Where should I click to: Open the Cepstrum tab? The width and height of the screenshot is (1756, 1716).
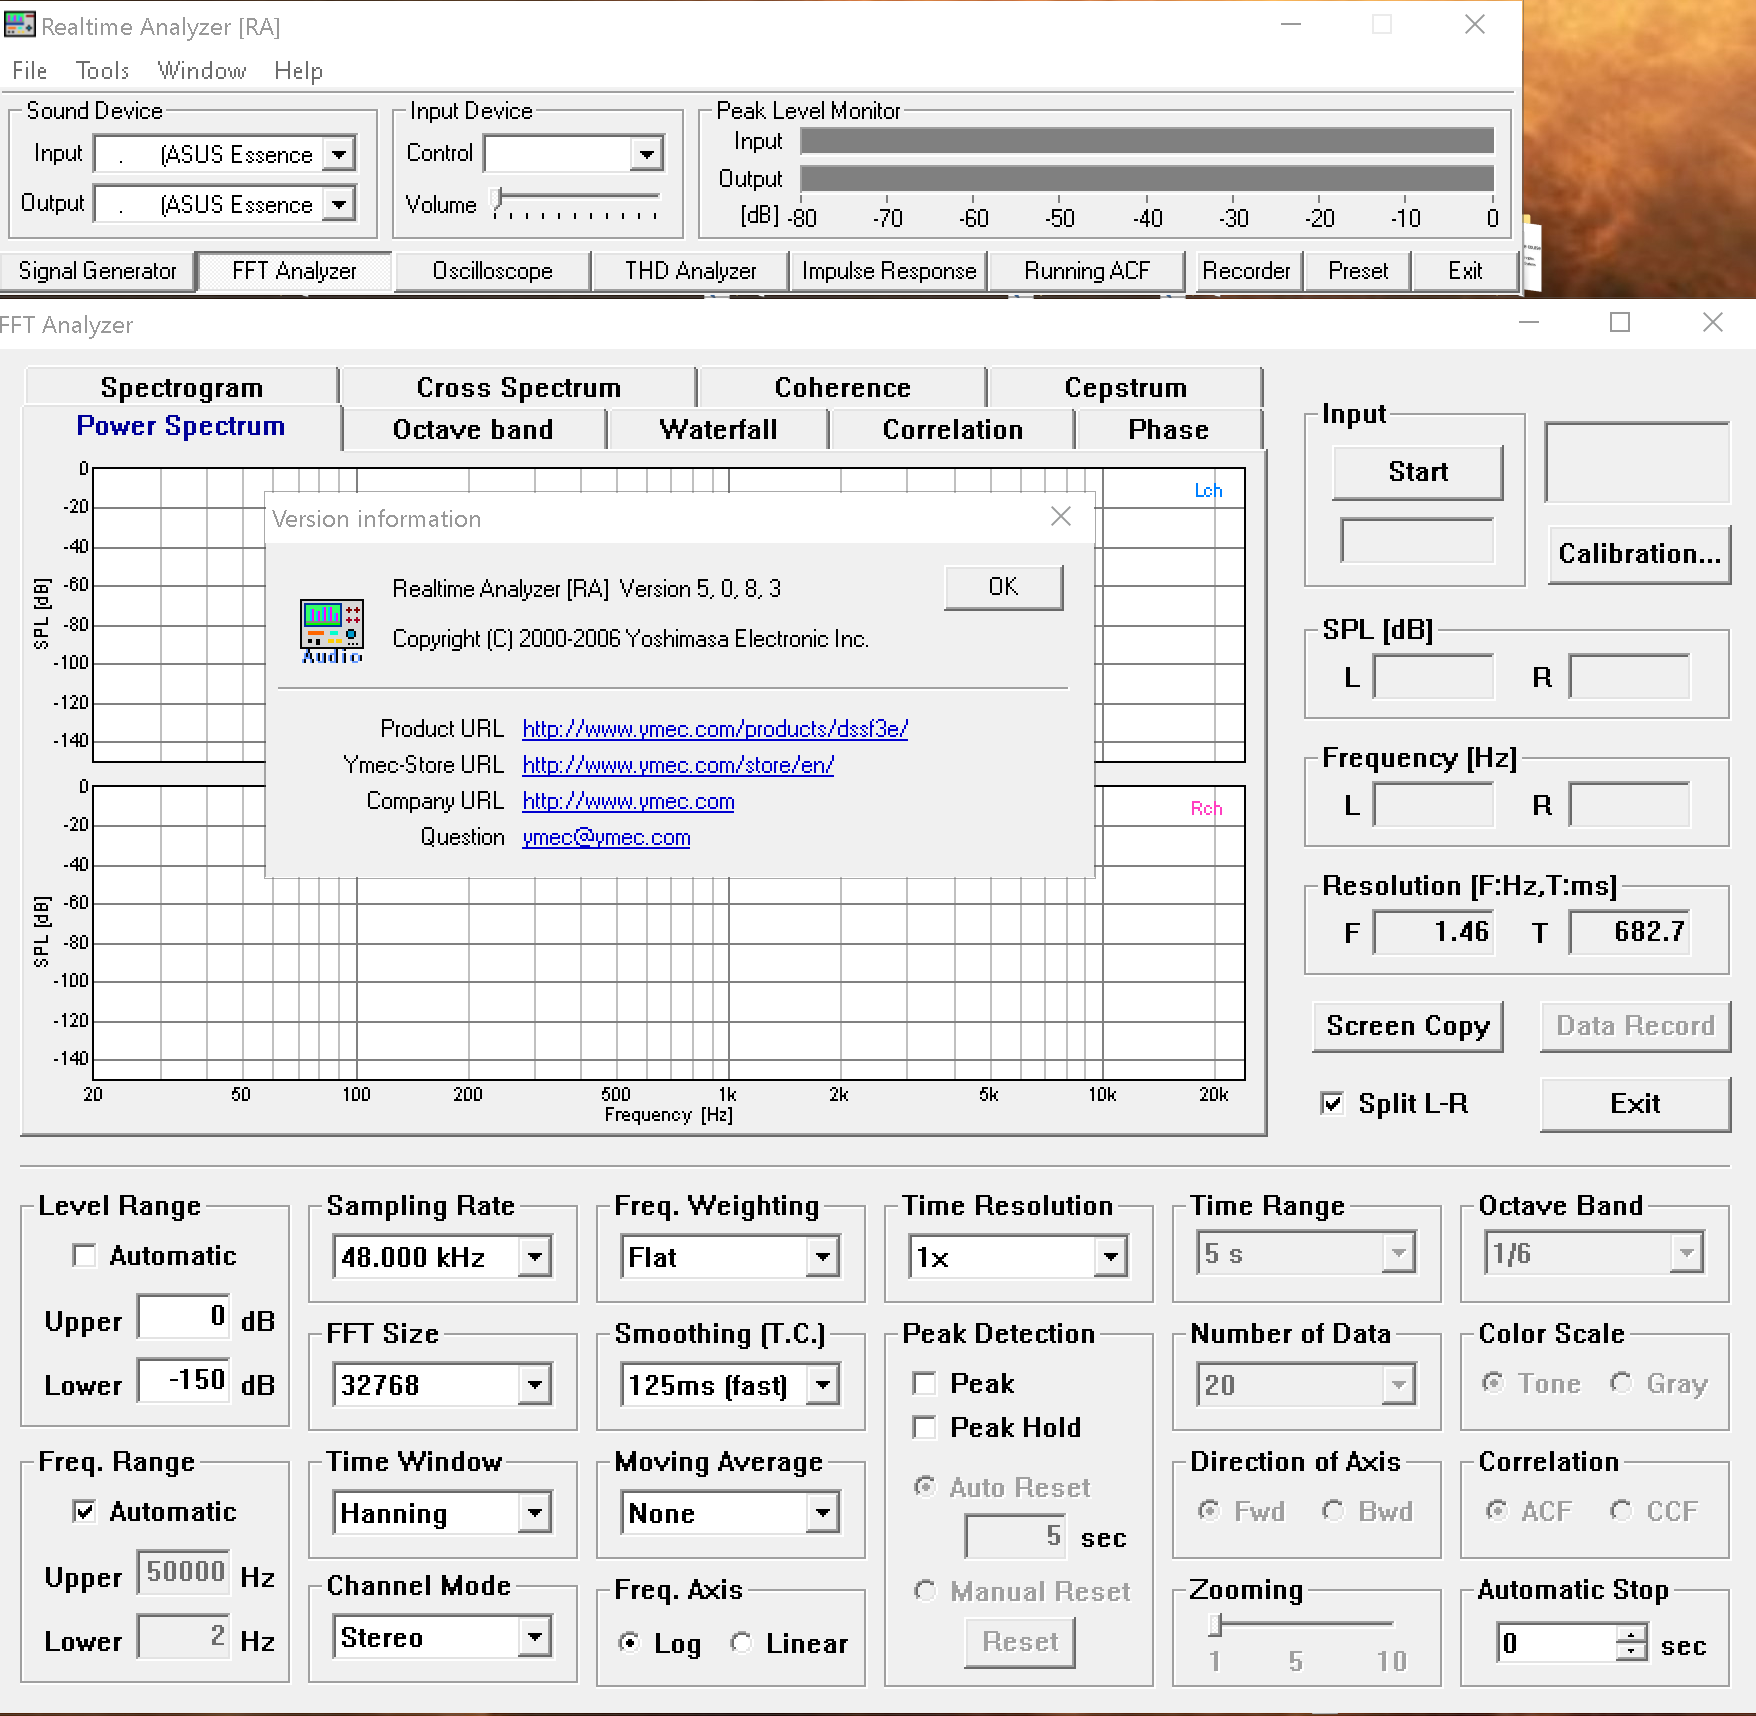pos(1125,387)
